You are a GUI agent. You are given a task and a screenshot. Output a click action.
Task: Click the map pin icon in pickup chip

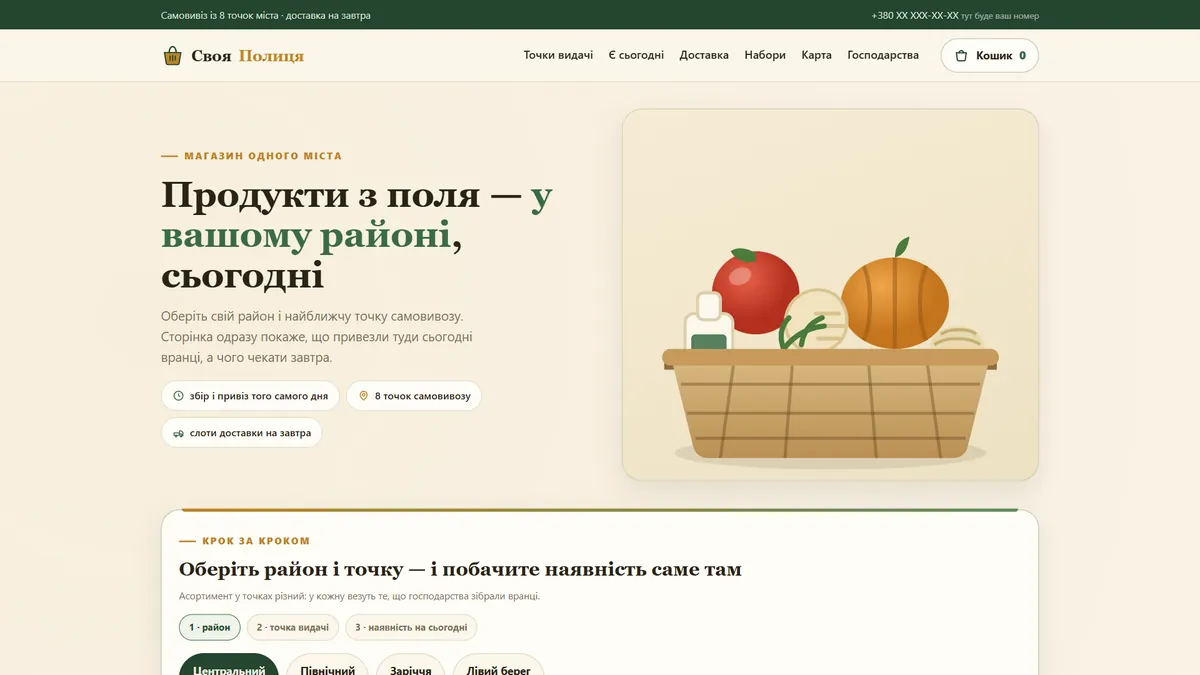click(x=364, y=396)
